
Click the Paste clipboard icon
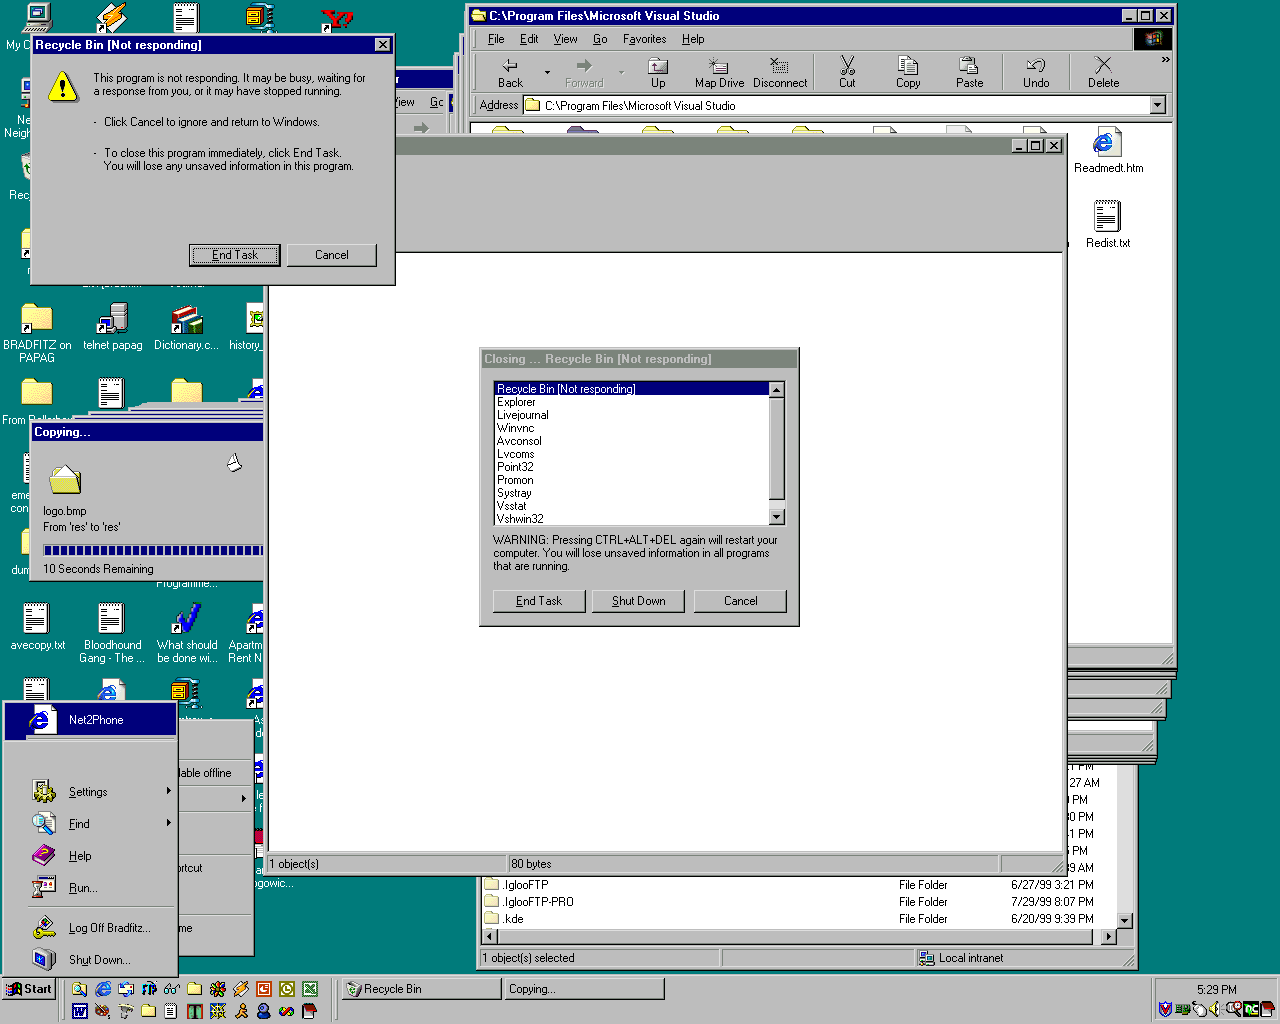(969, 73)
